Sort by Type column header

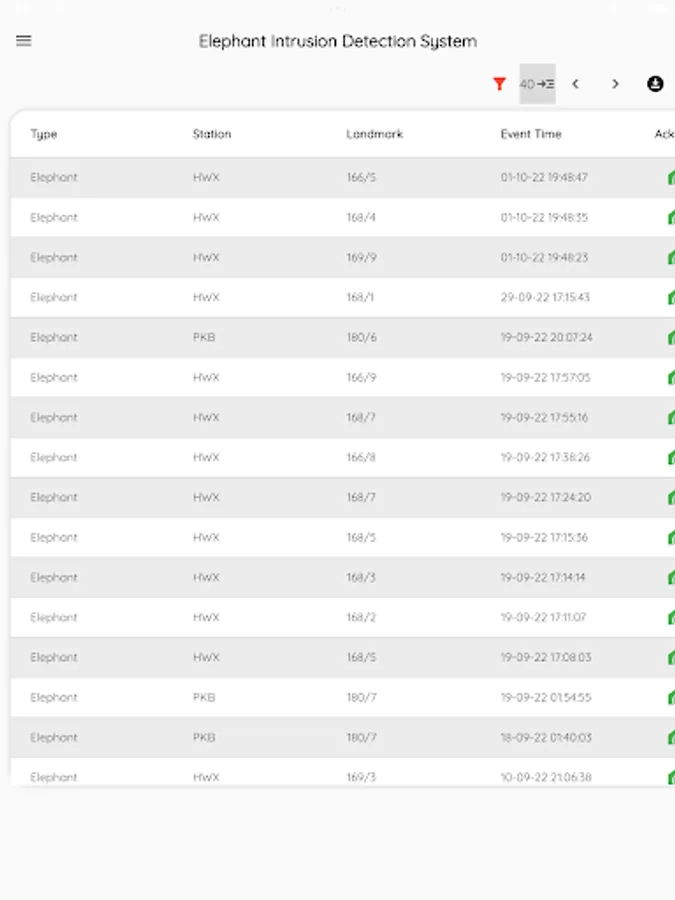tap(44, 134)
